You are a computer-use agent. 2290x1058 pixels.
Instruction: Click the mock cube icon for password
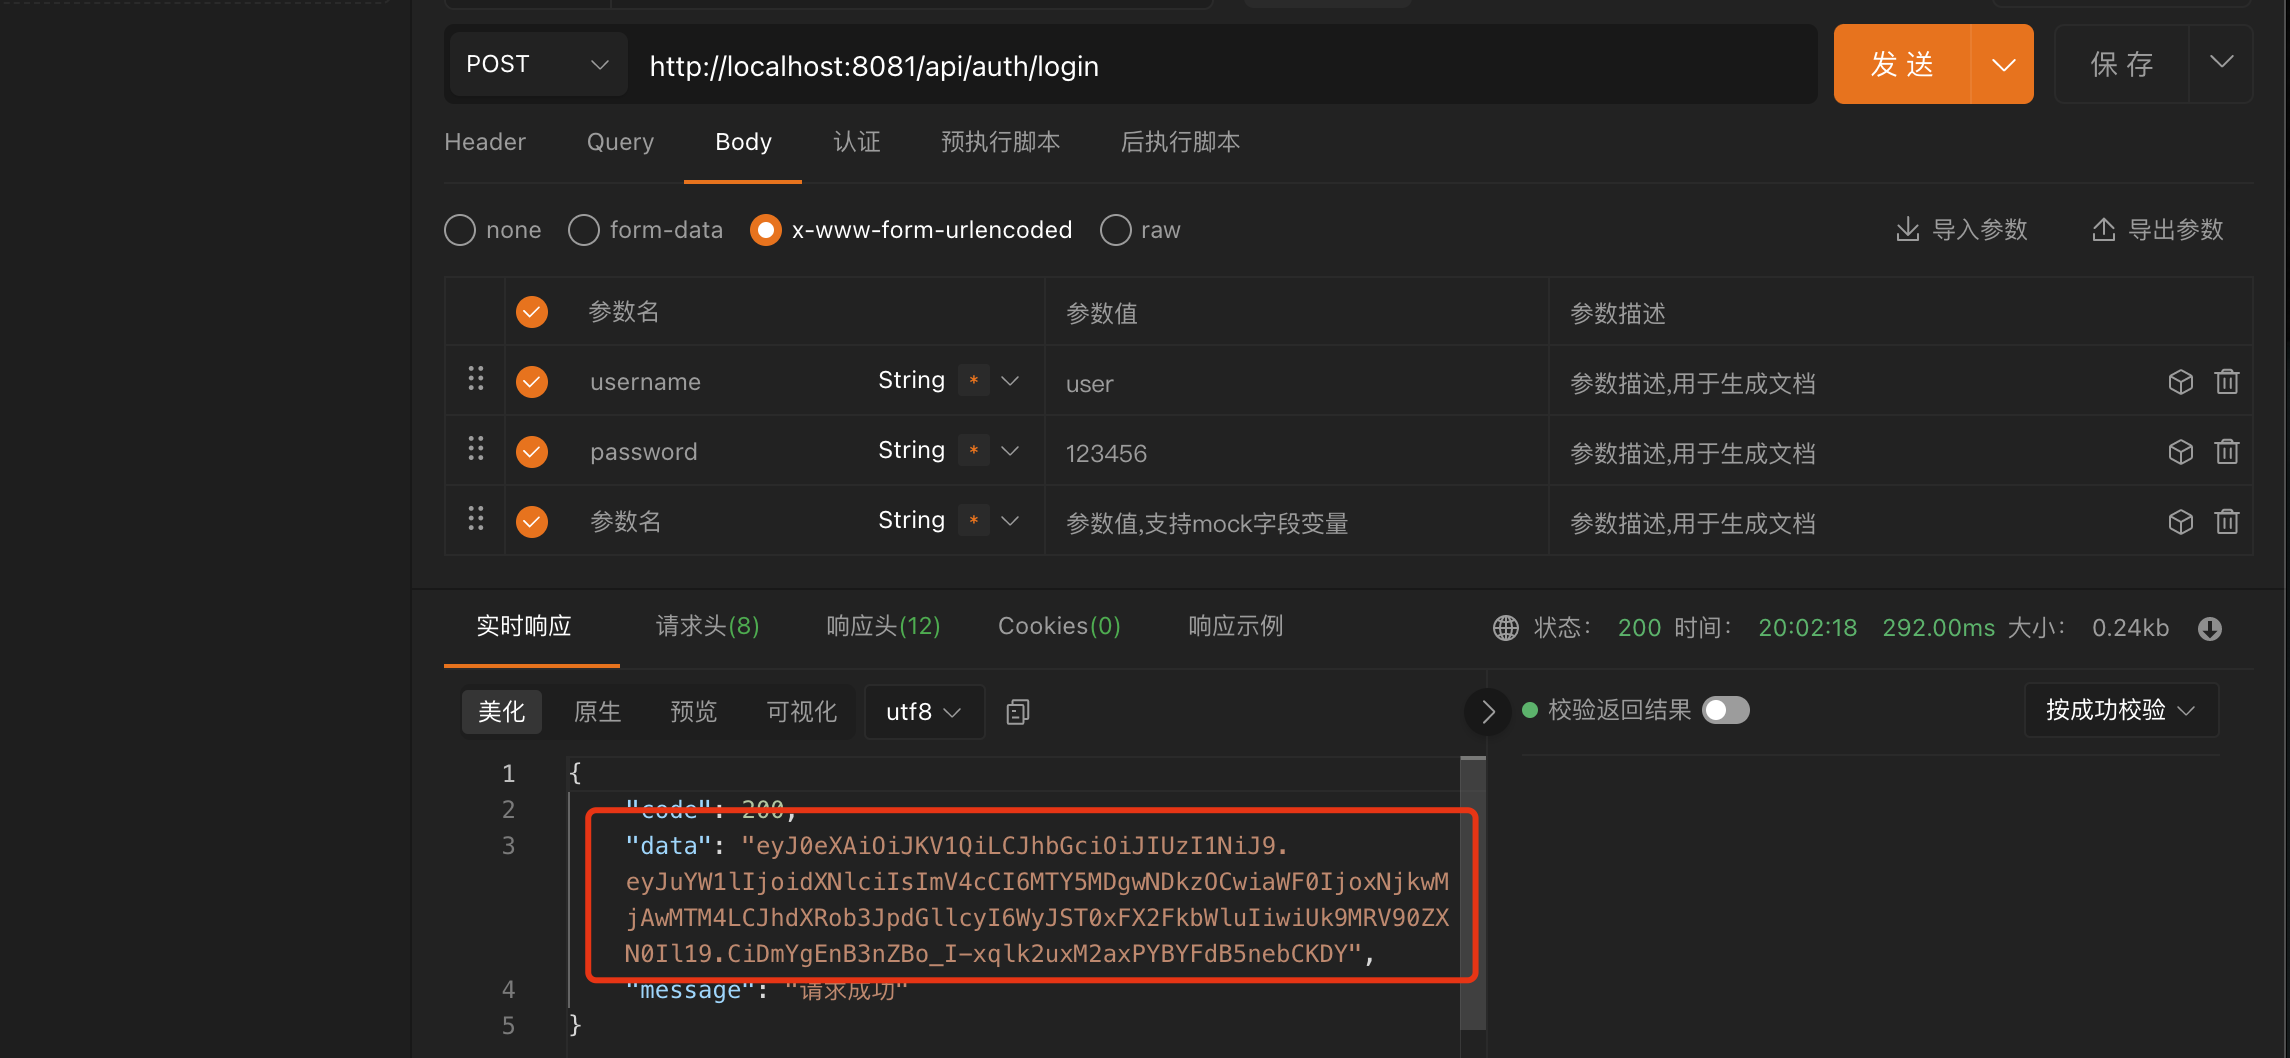point(2180,452)
